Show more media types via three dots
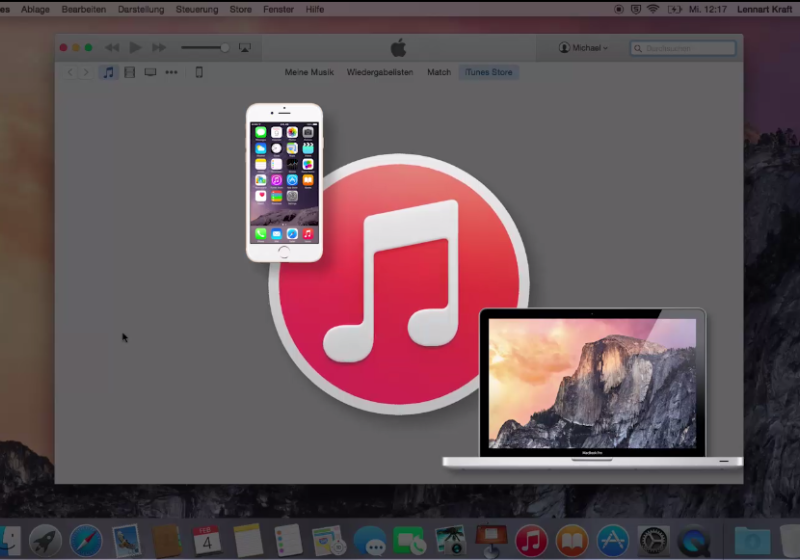 171,72
